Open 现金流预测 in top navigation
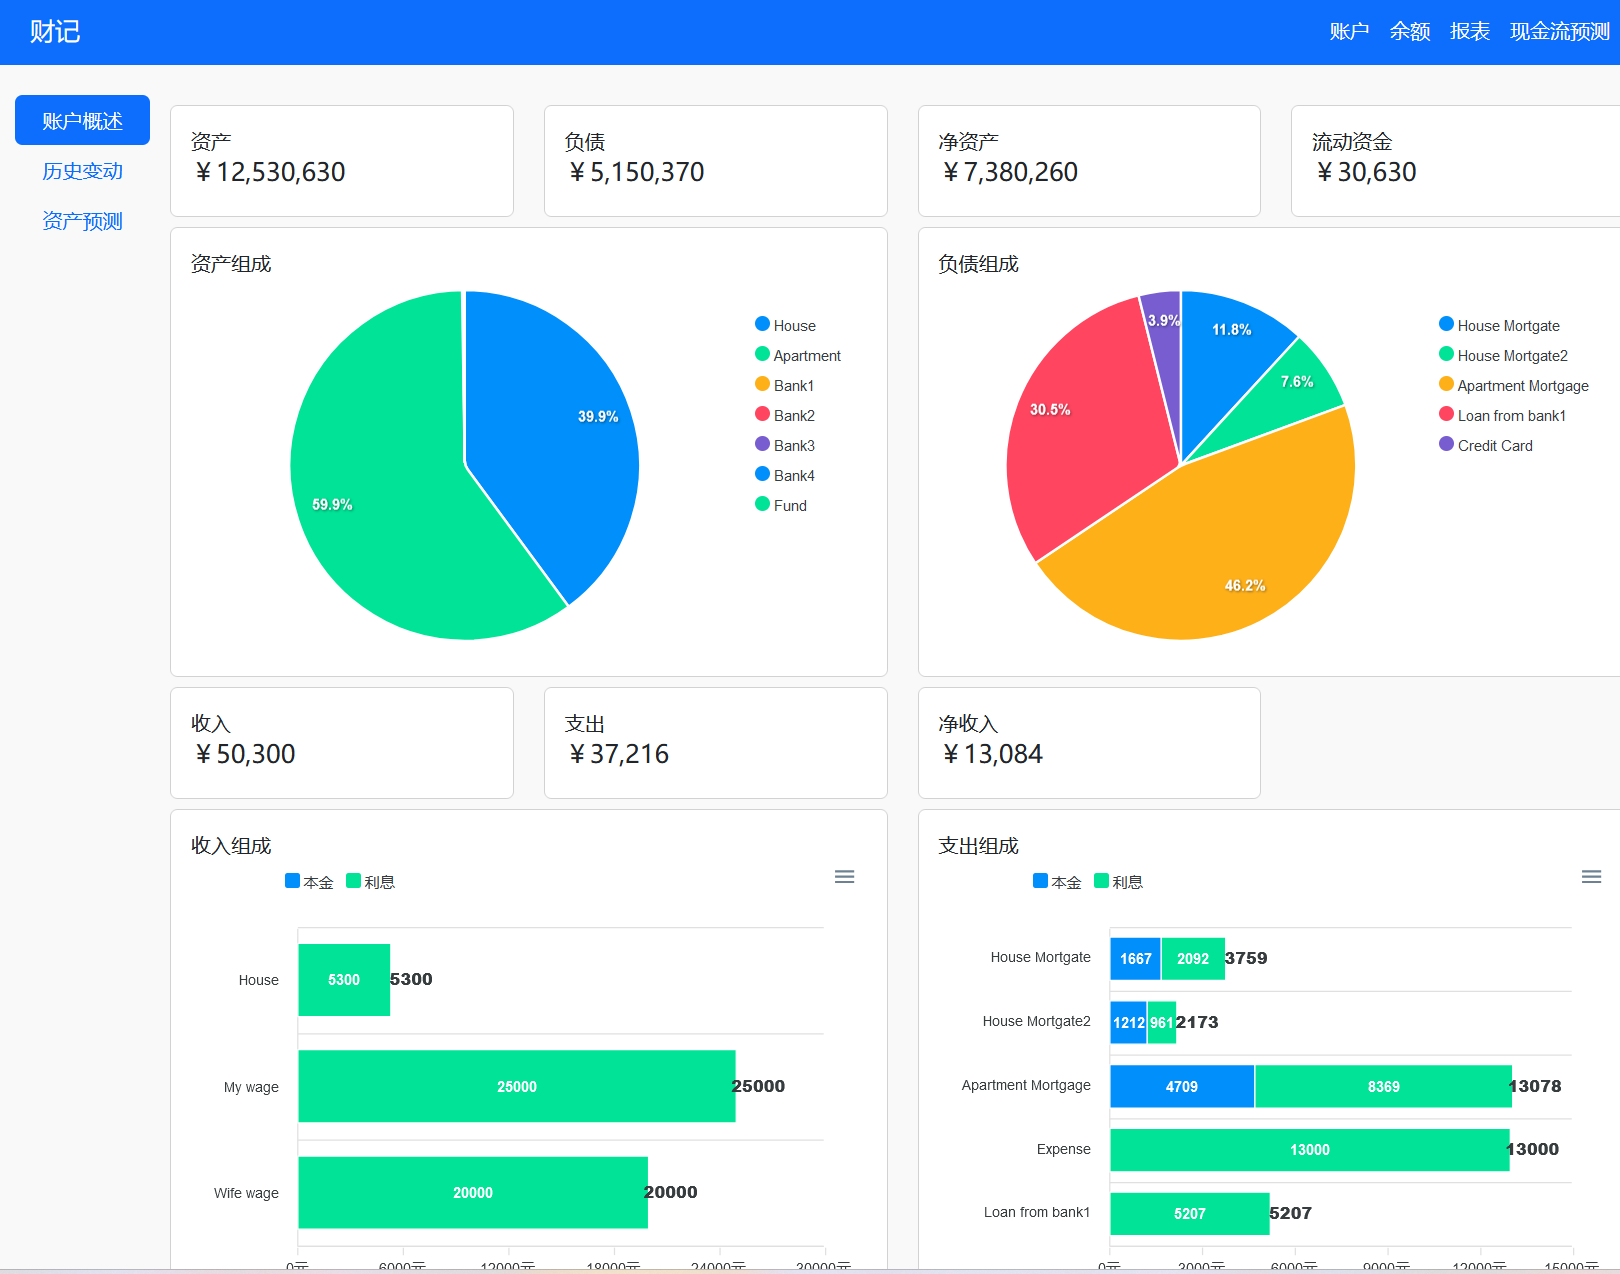Viewport: 1620px width, 1274px height. coord(1559,32)
